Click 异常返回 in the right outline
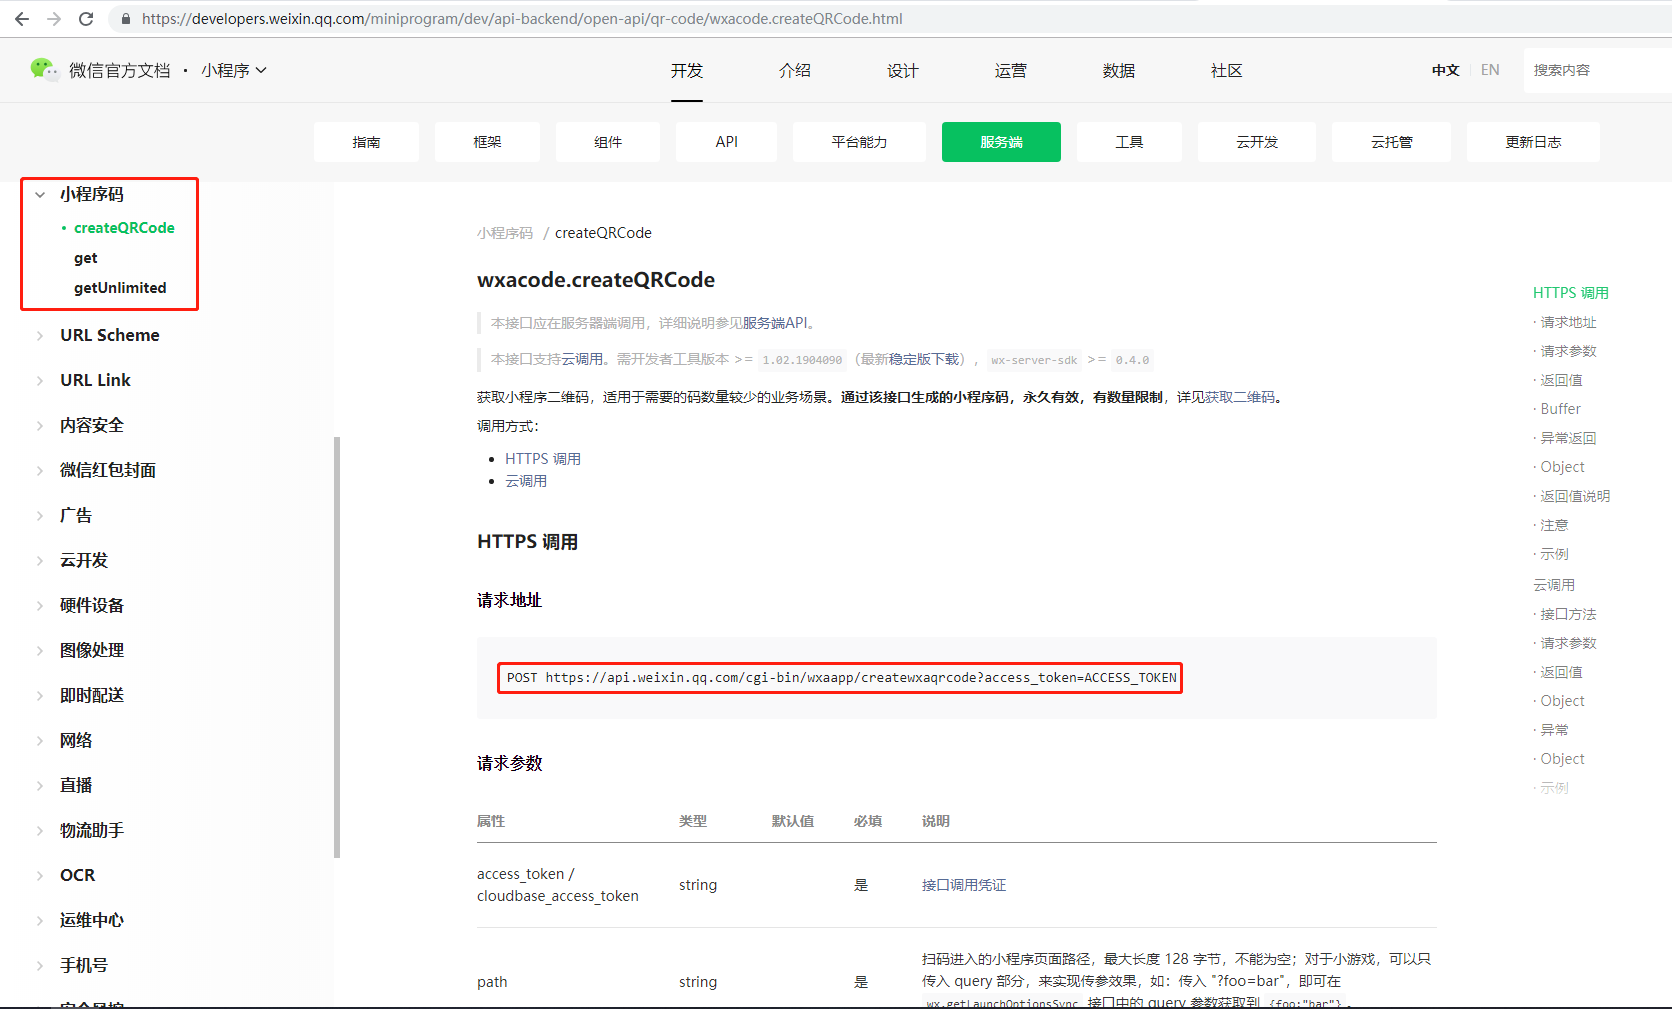1672x1009 pixels. [1568, 438]
